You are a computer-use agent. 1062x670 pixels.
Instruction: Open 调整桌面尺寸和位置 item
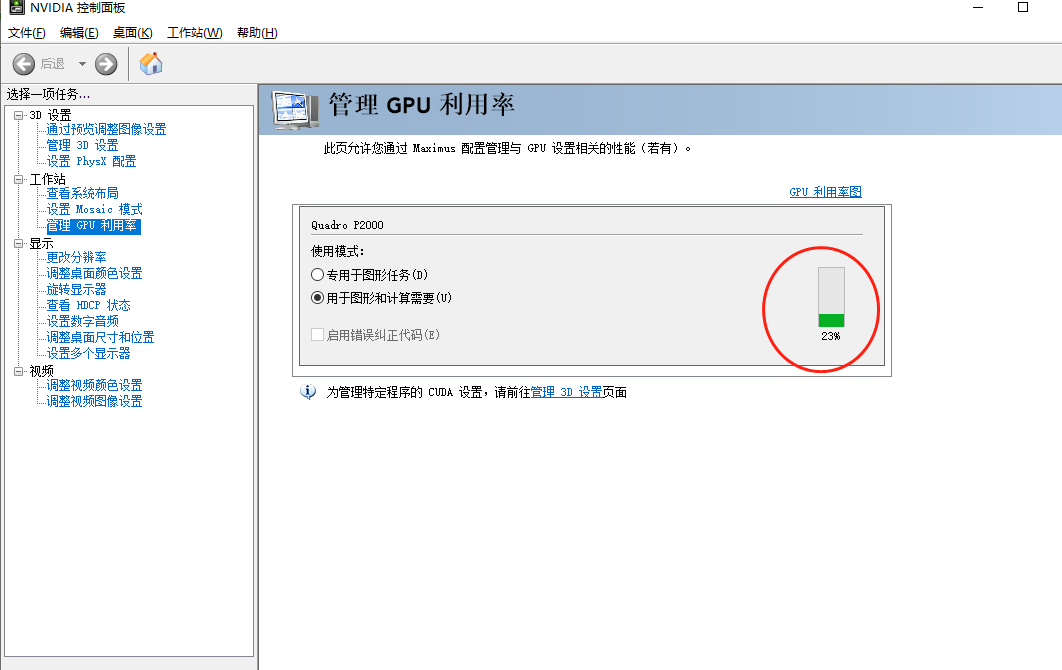pyautogui.click(x=100, y=337)
